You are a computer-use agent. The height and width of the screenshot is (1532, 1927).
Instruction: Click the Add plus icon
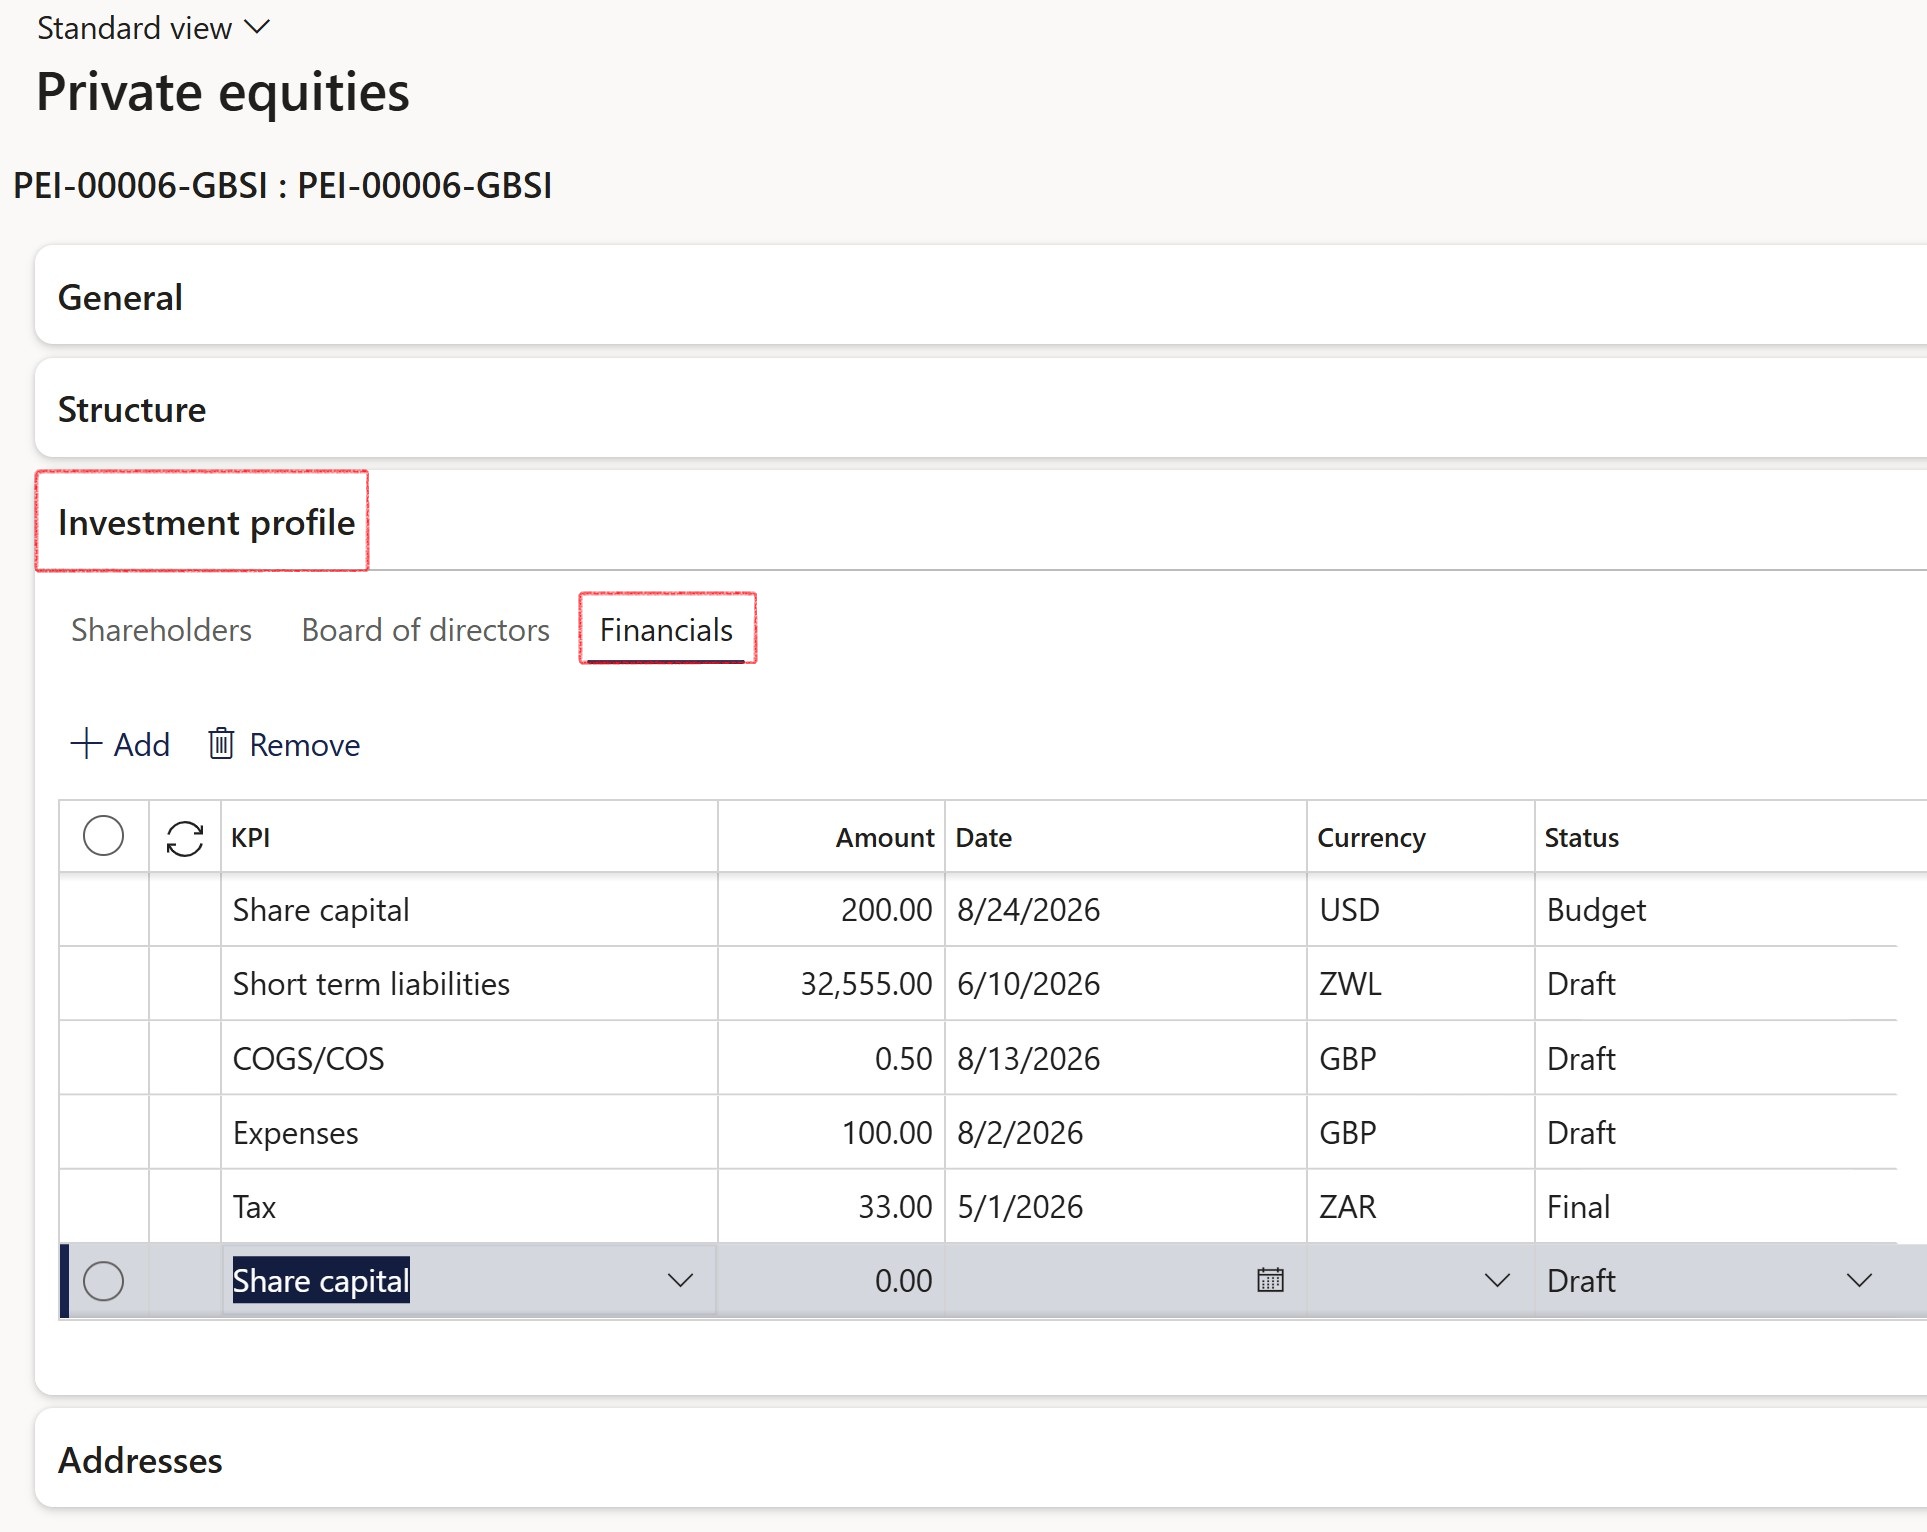86,744
